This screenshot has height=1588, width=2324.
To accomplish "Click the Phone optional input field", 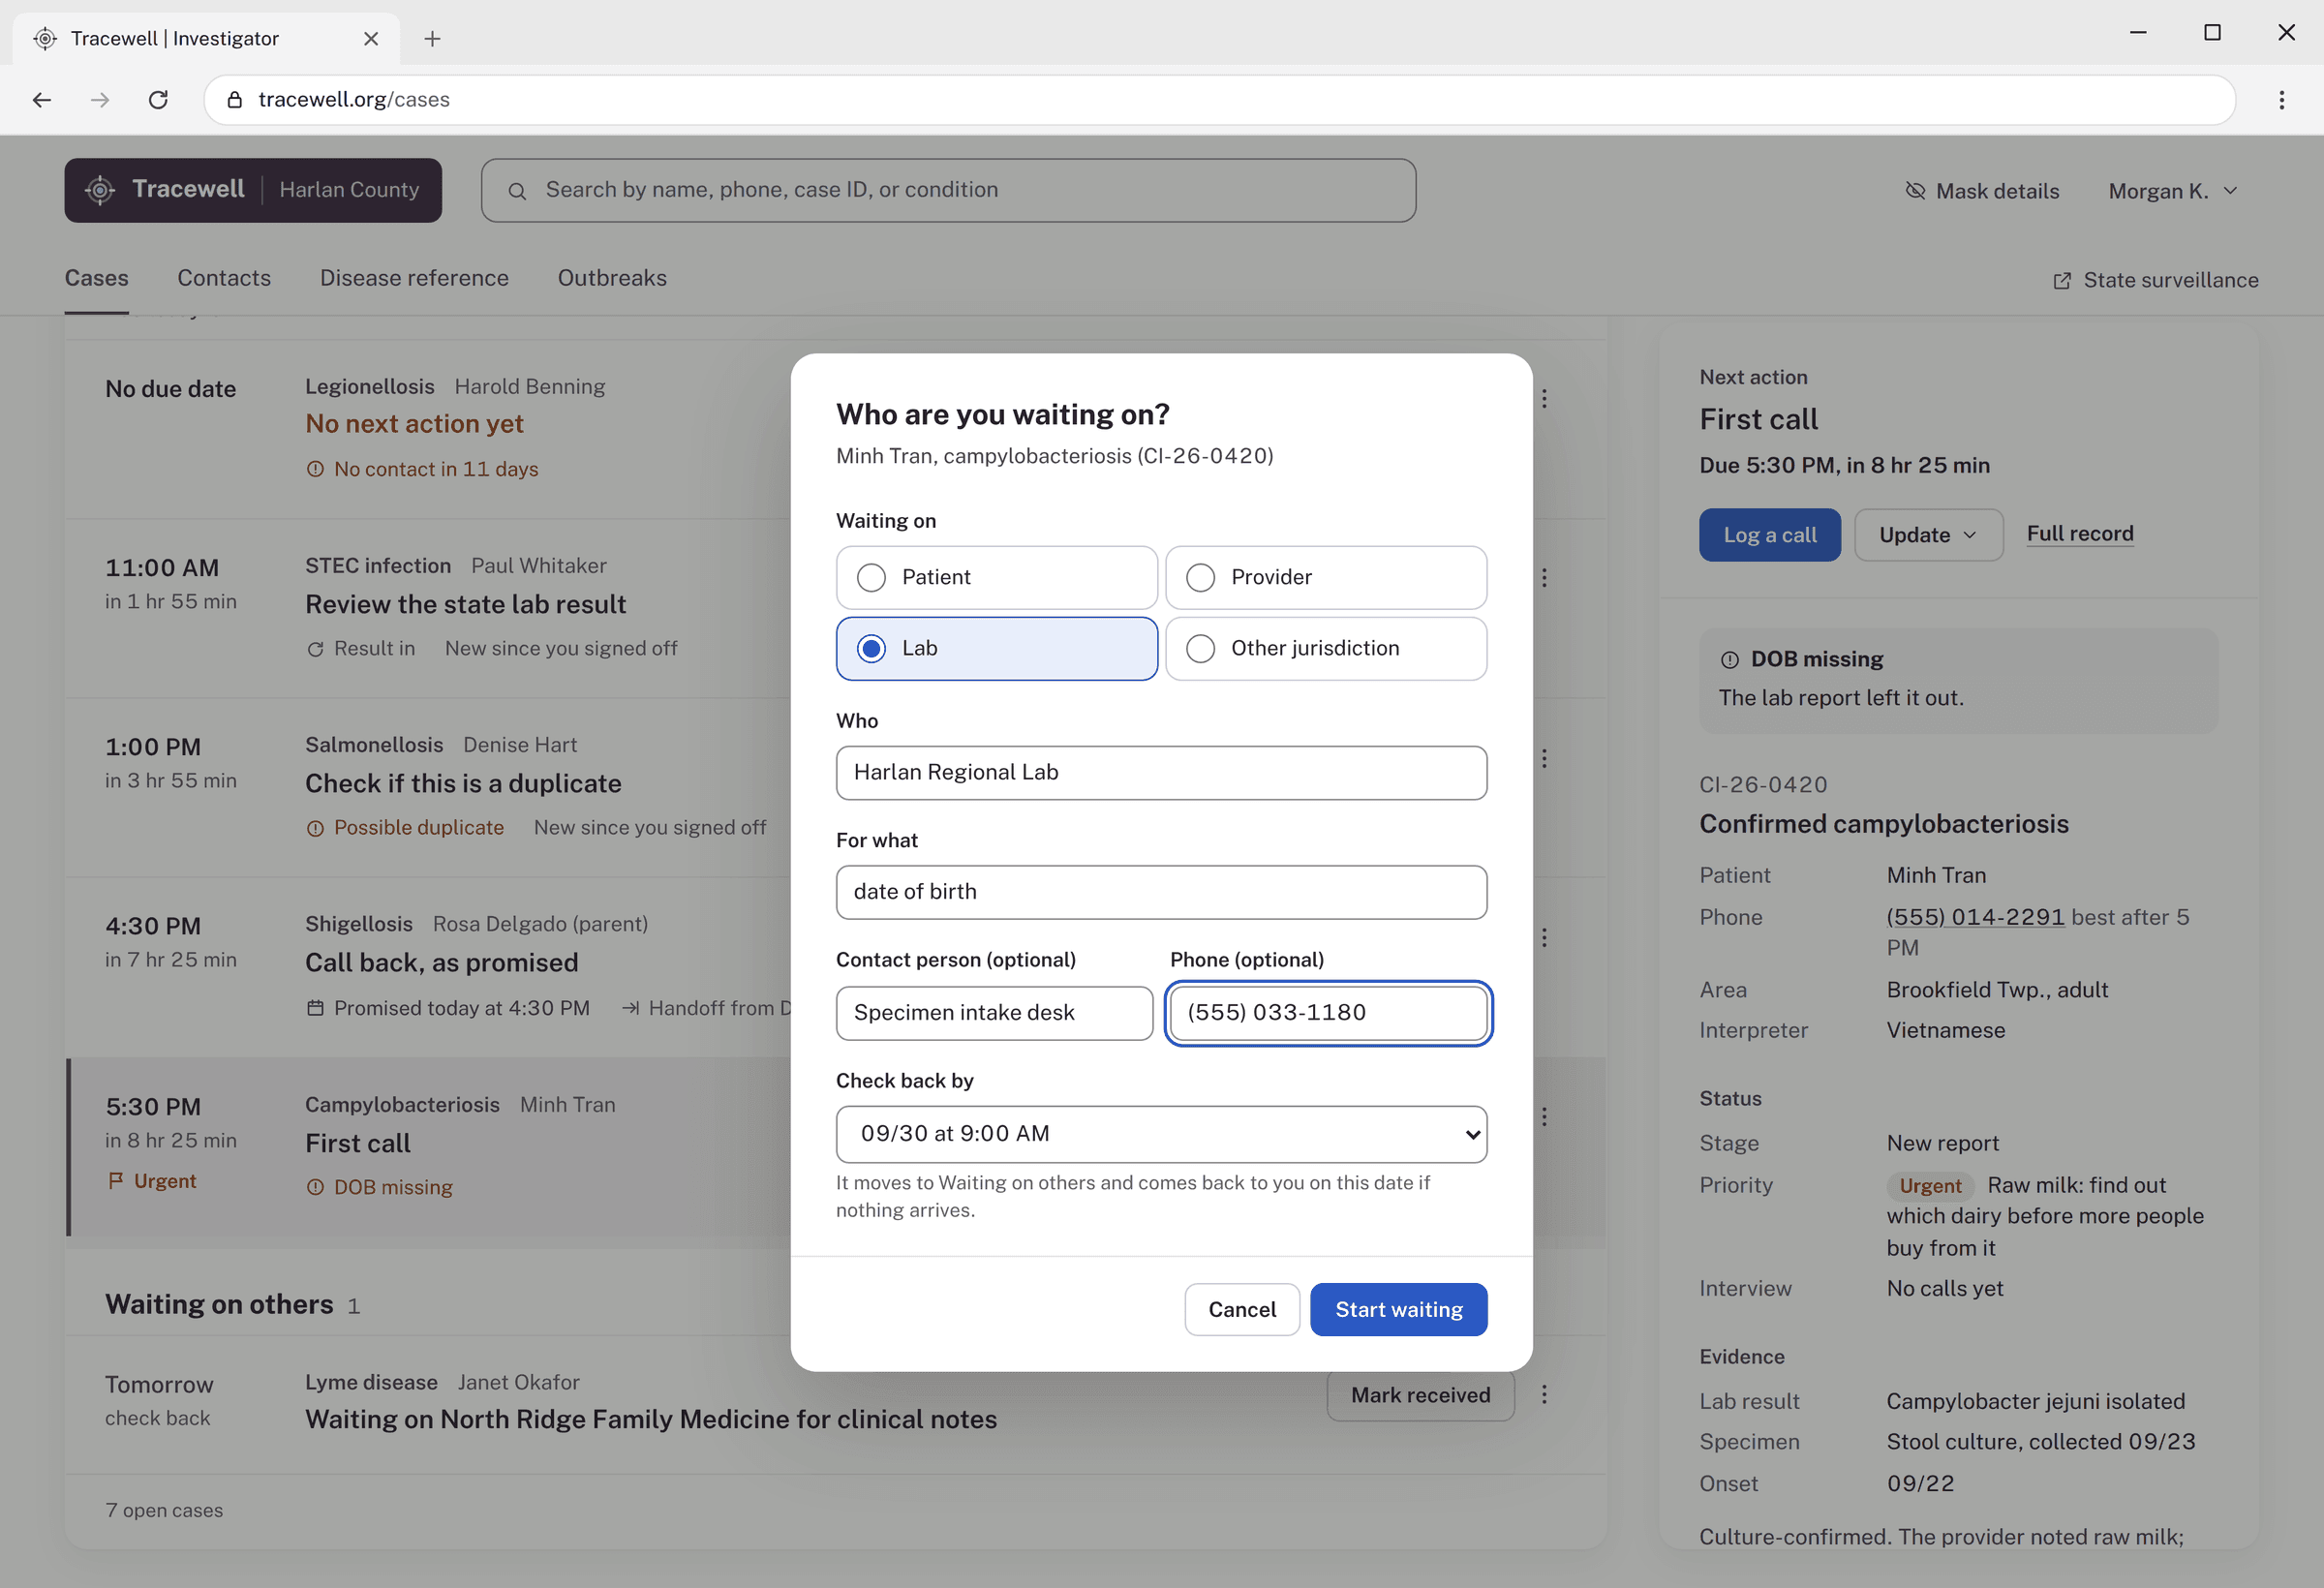I will pos(1328,1012).
